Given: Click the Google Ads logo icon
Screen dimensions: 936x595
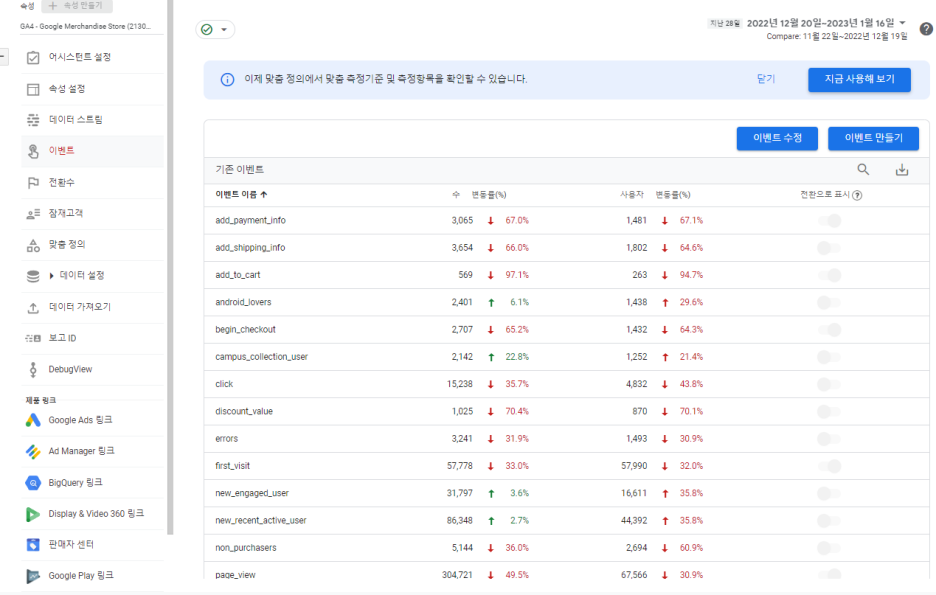Looking at the screenshot, I should tap(33, 420).
